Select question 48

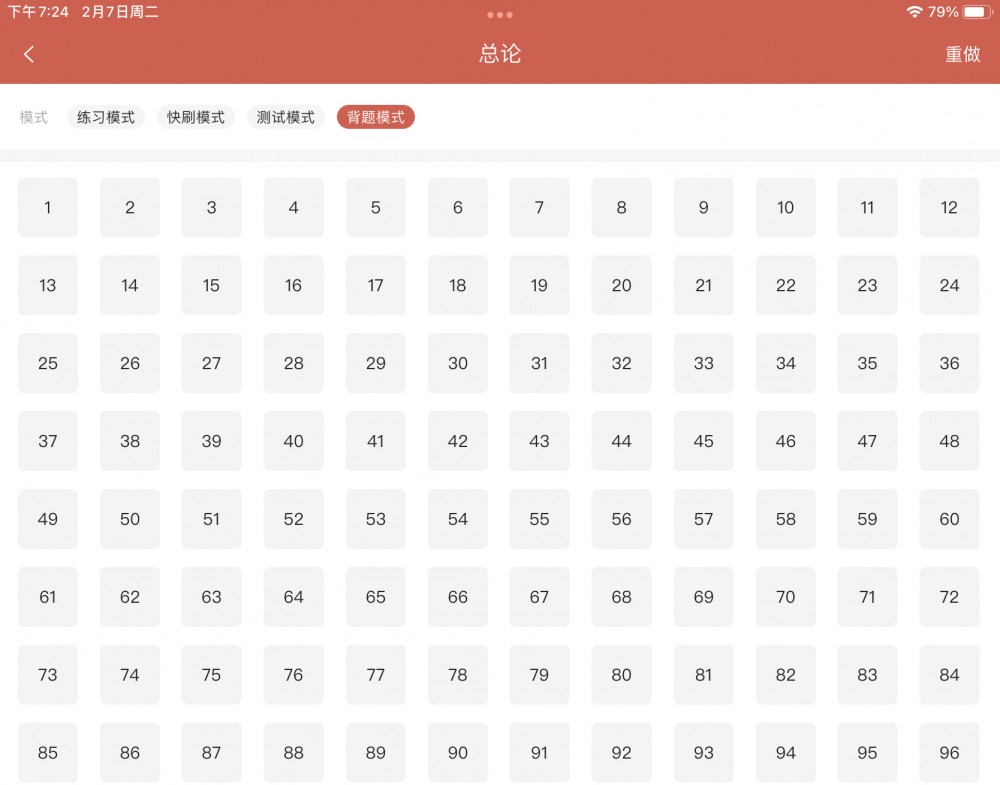[x=949, y=441]
